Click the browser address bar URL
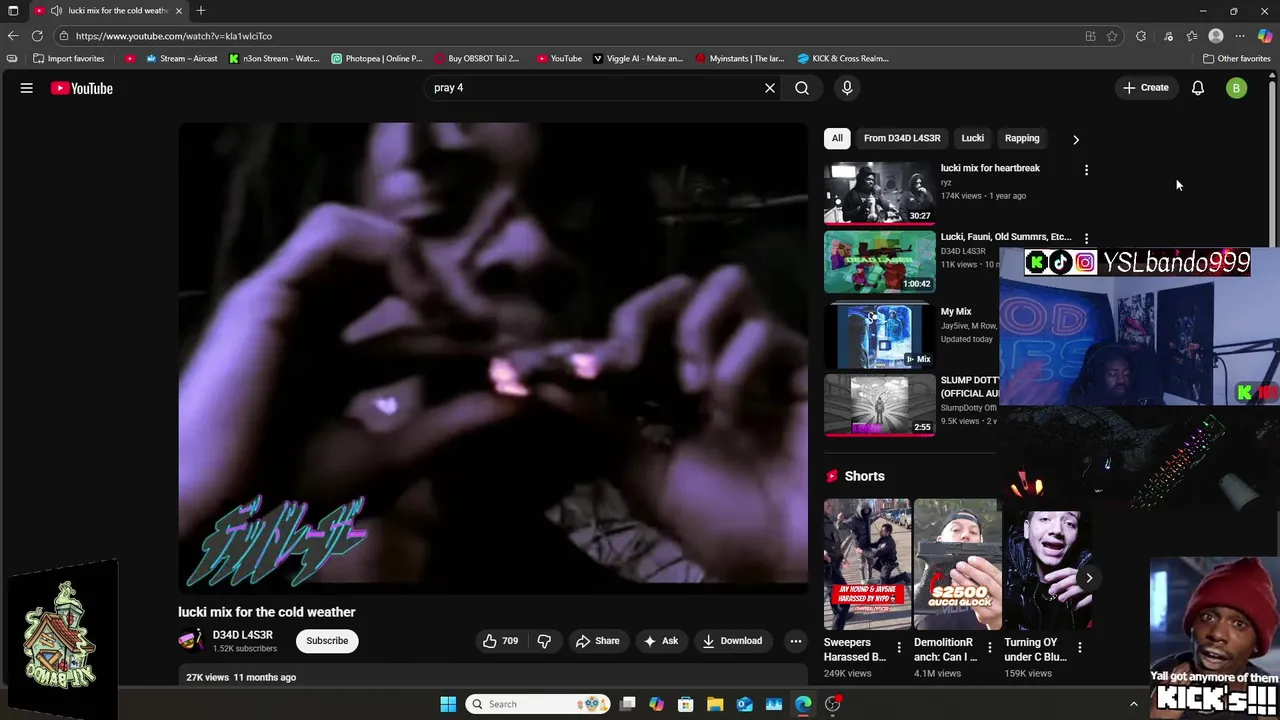The image size is (1280, 720). pyautogui.click(x=174, y=36)
